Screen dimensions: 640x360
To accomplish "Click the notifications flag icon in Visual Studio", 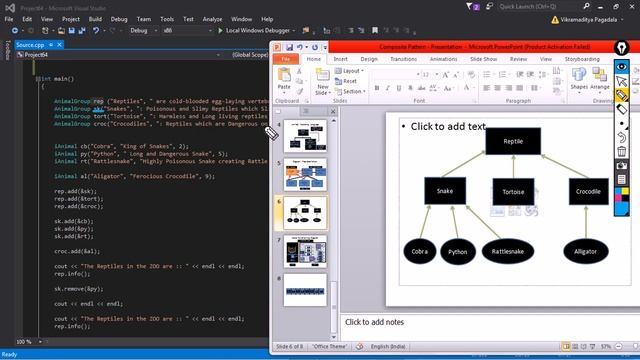I will [x=473, y=7].
